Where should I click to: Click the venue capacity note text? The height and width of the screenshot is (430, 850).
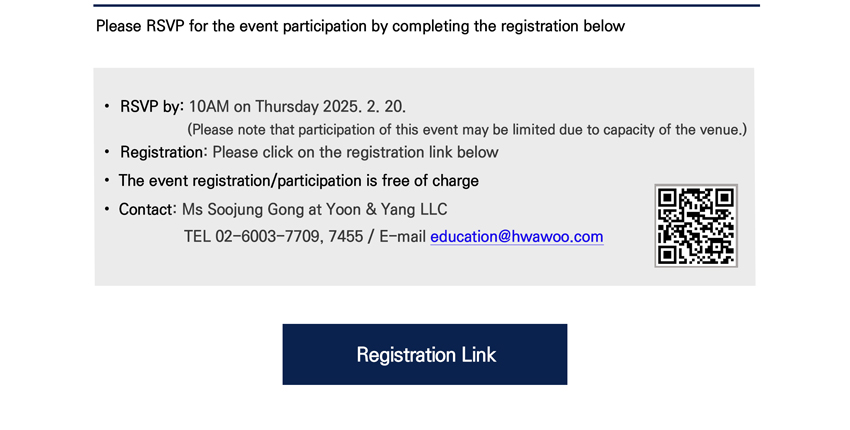pyautogui.click(x=467, y=130)
